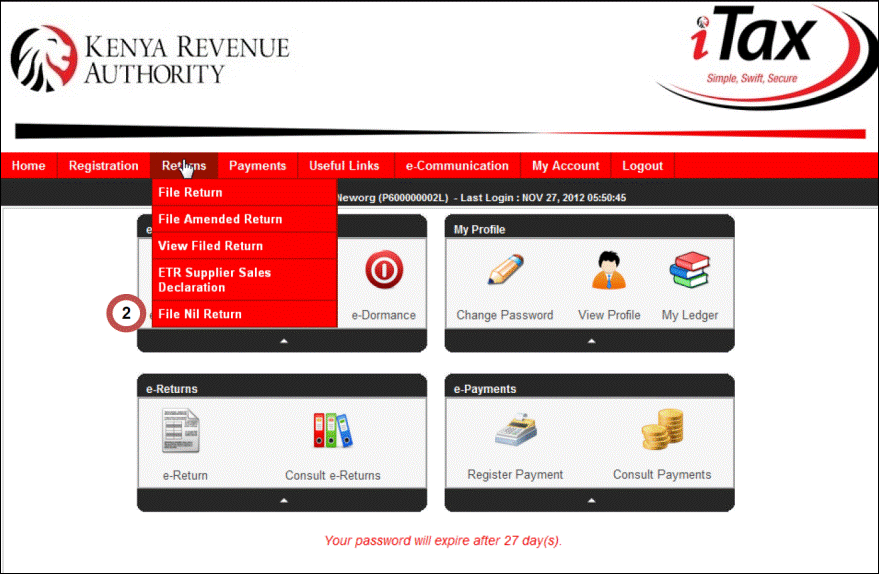Open the Returns menu
Viewport: 879px width, 574px height.
point(184,165)
